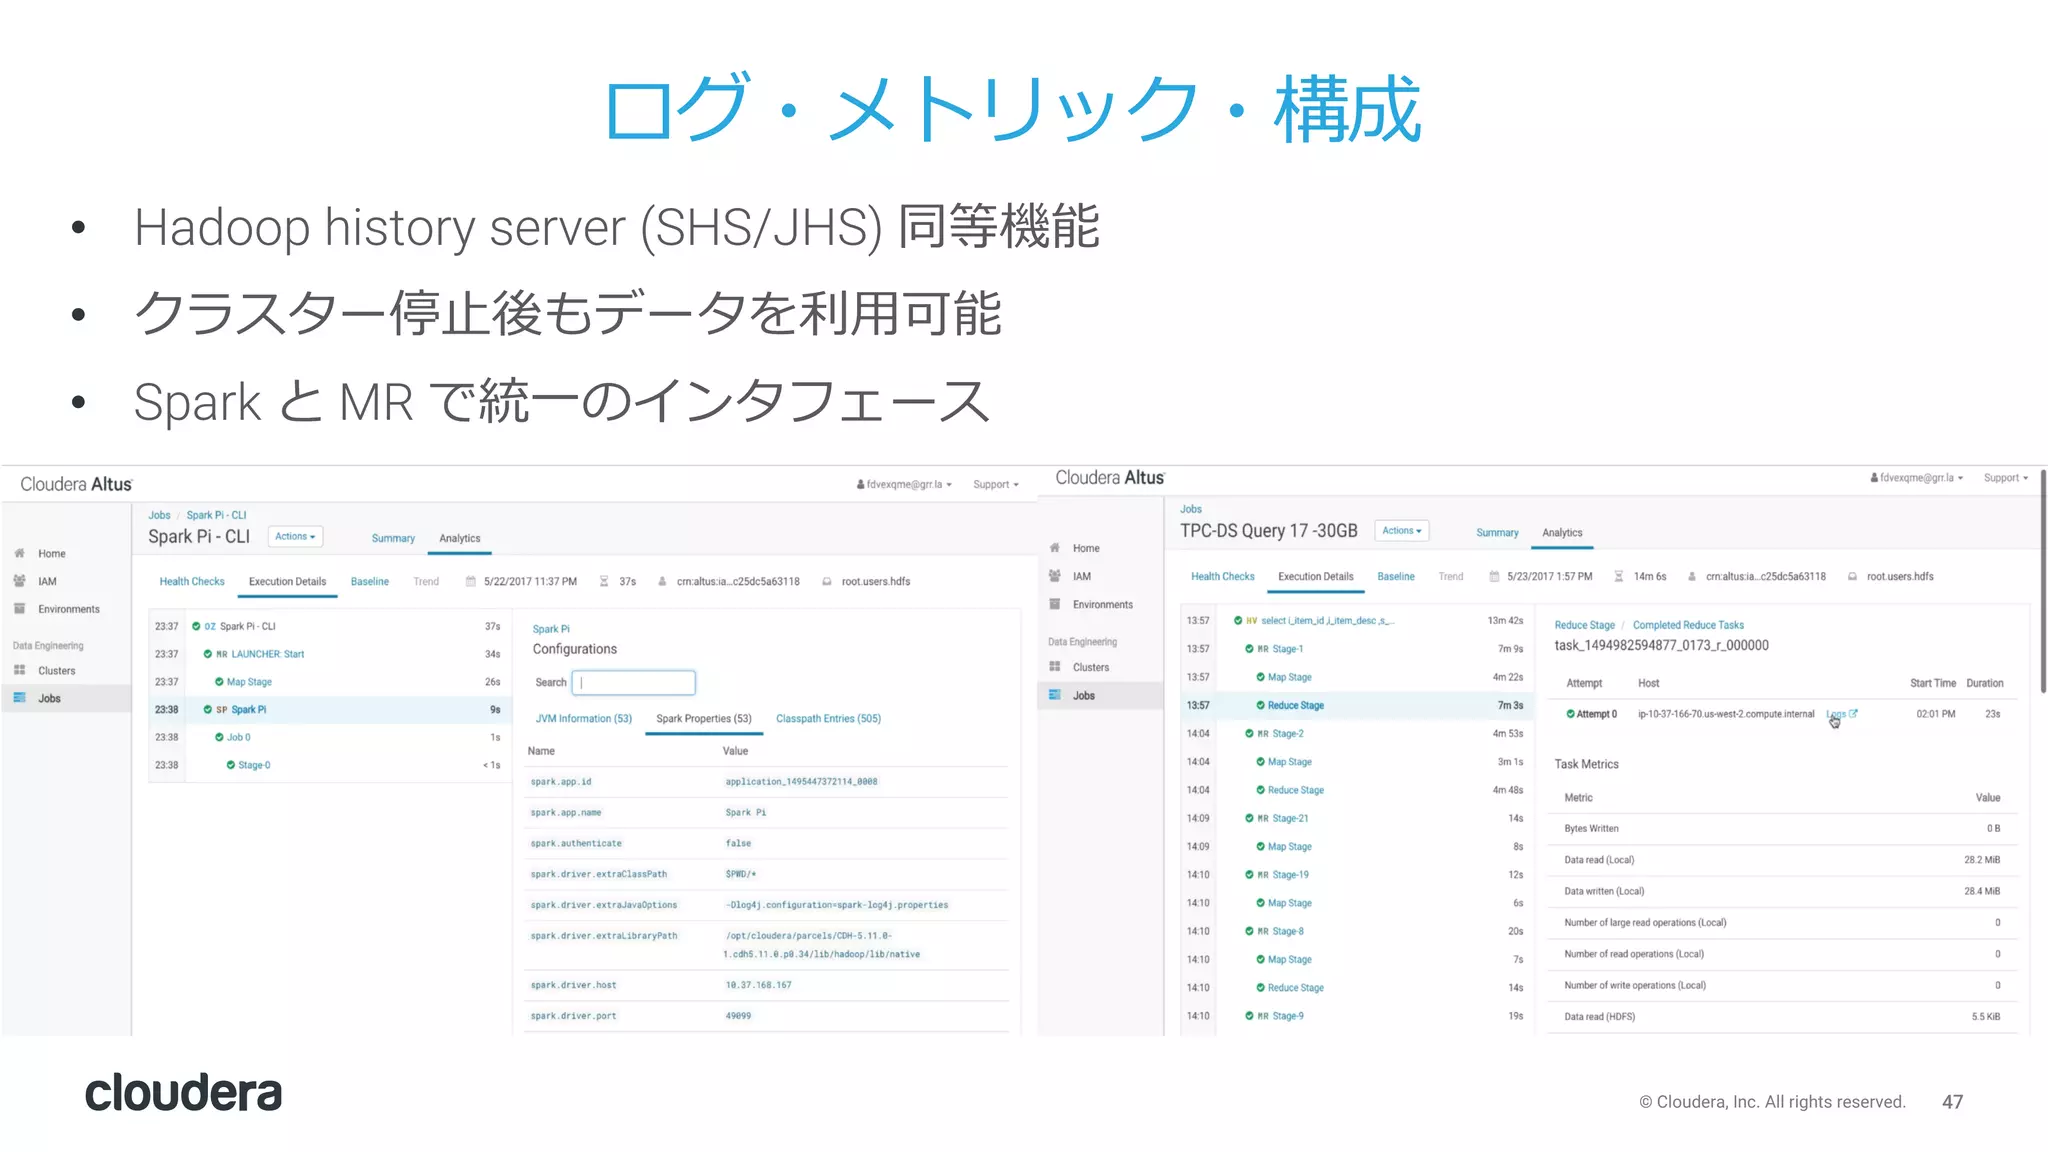Image resolution: width=2048 pixels, height=1152 pixels.
Task: Click the external Logs link icon for Attempt 0
Action: (x=1853, y=714)
